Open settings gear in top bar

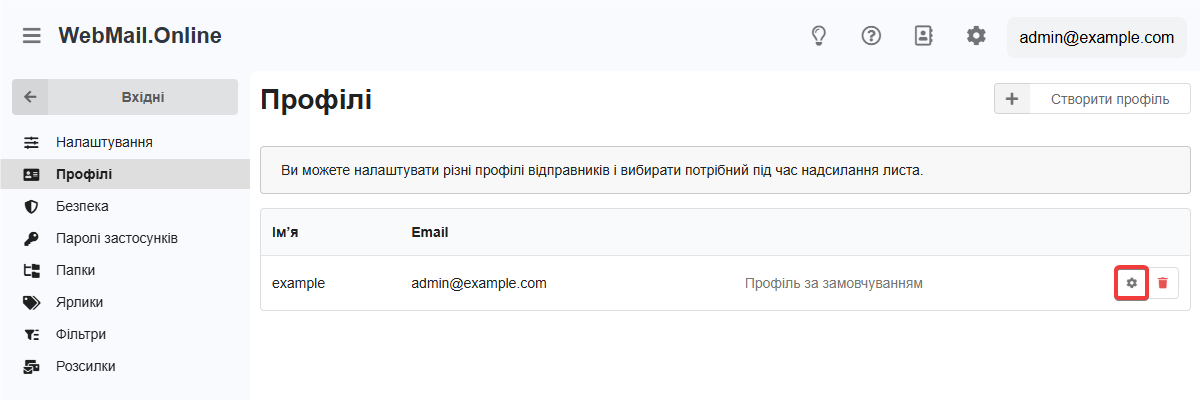[x=976, y=36]
